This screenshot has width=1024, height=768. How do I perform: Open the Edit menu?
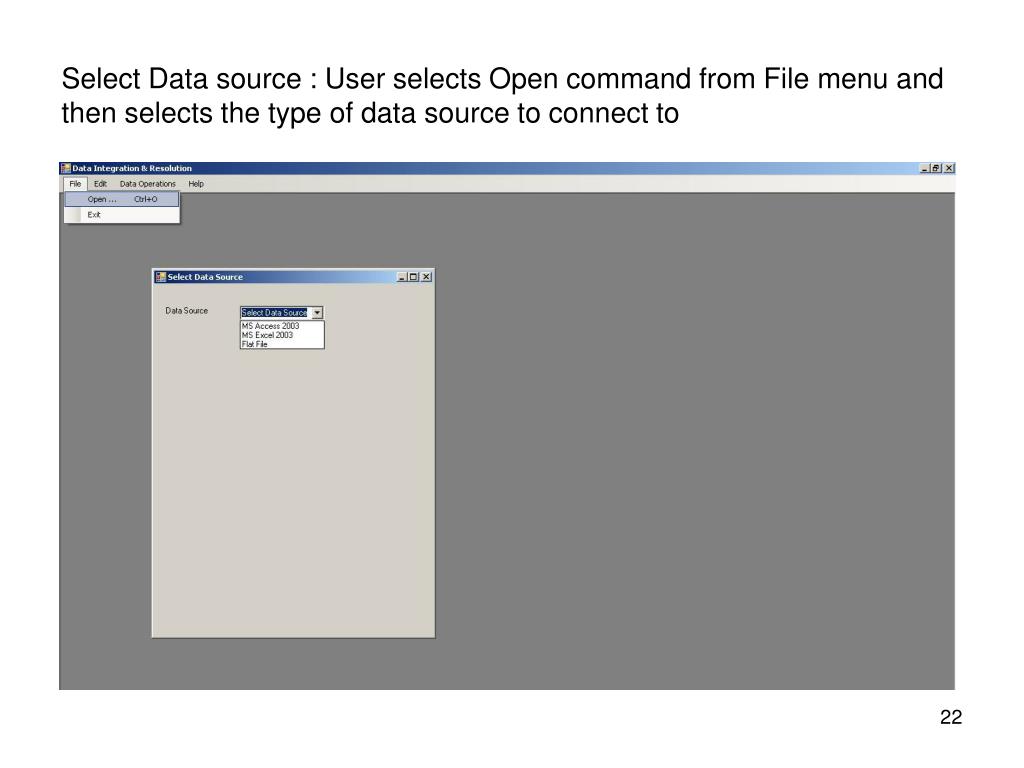(100, 184)
